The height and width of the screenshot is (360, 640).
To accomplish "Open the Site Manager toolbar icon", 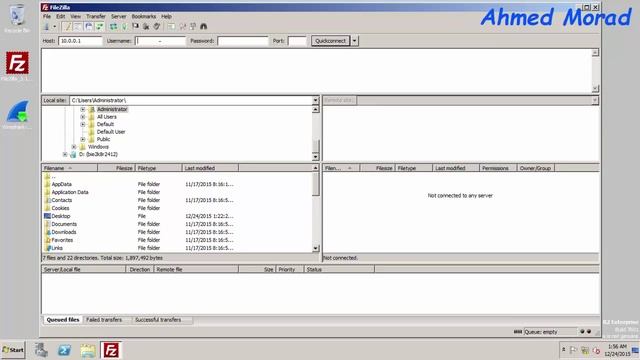I will 47,27.
